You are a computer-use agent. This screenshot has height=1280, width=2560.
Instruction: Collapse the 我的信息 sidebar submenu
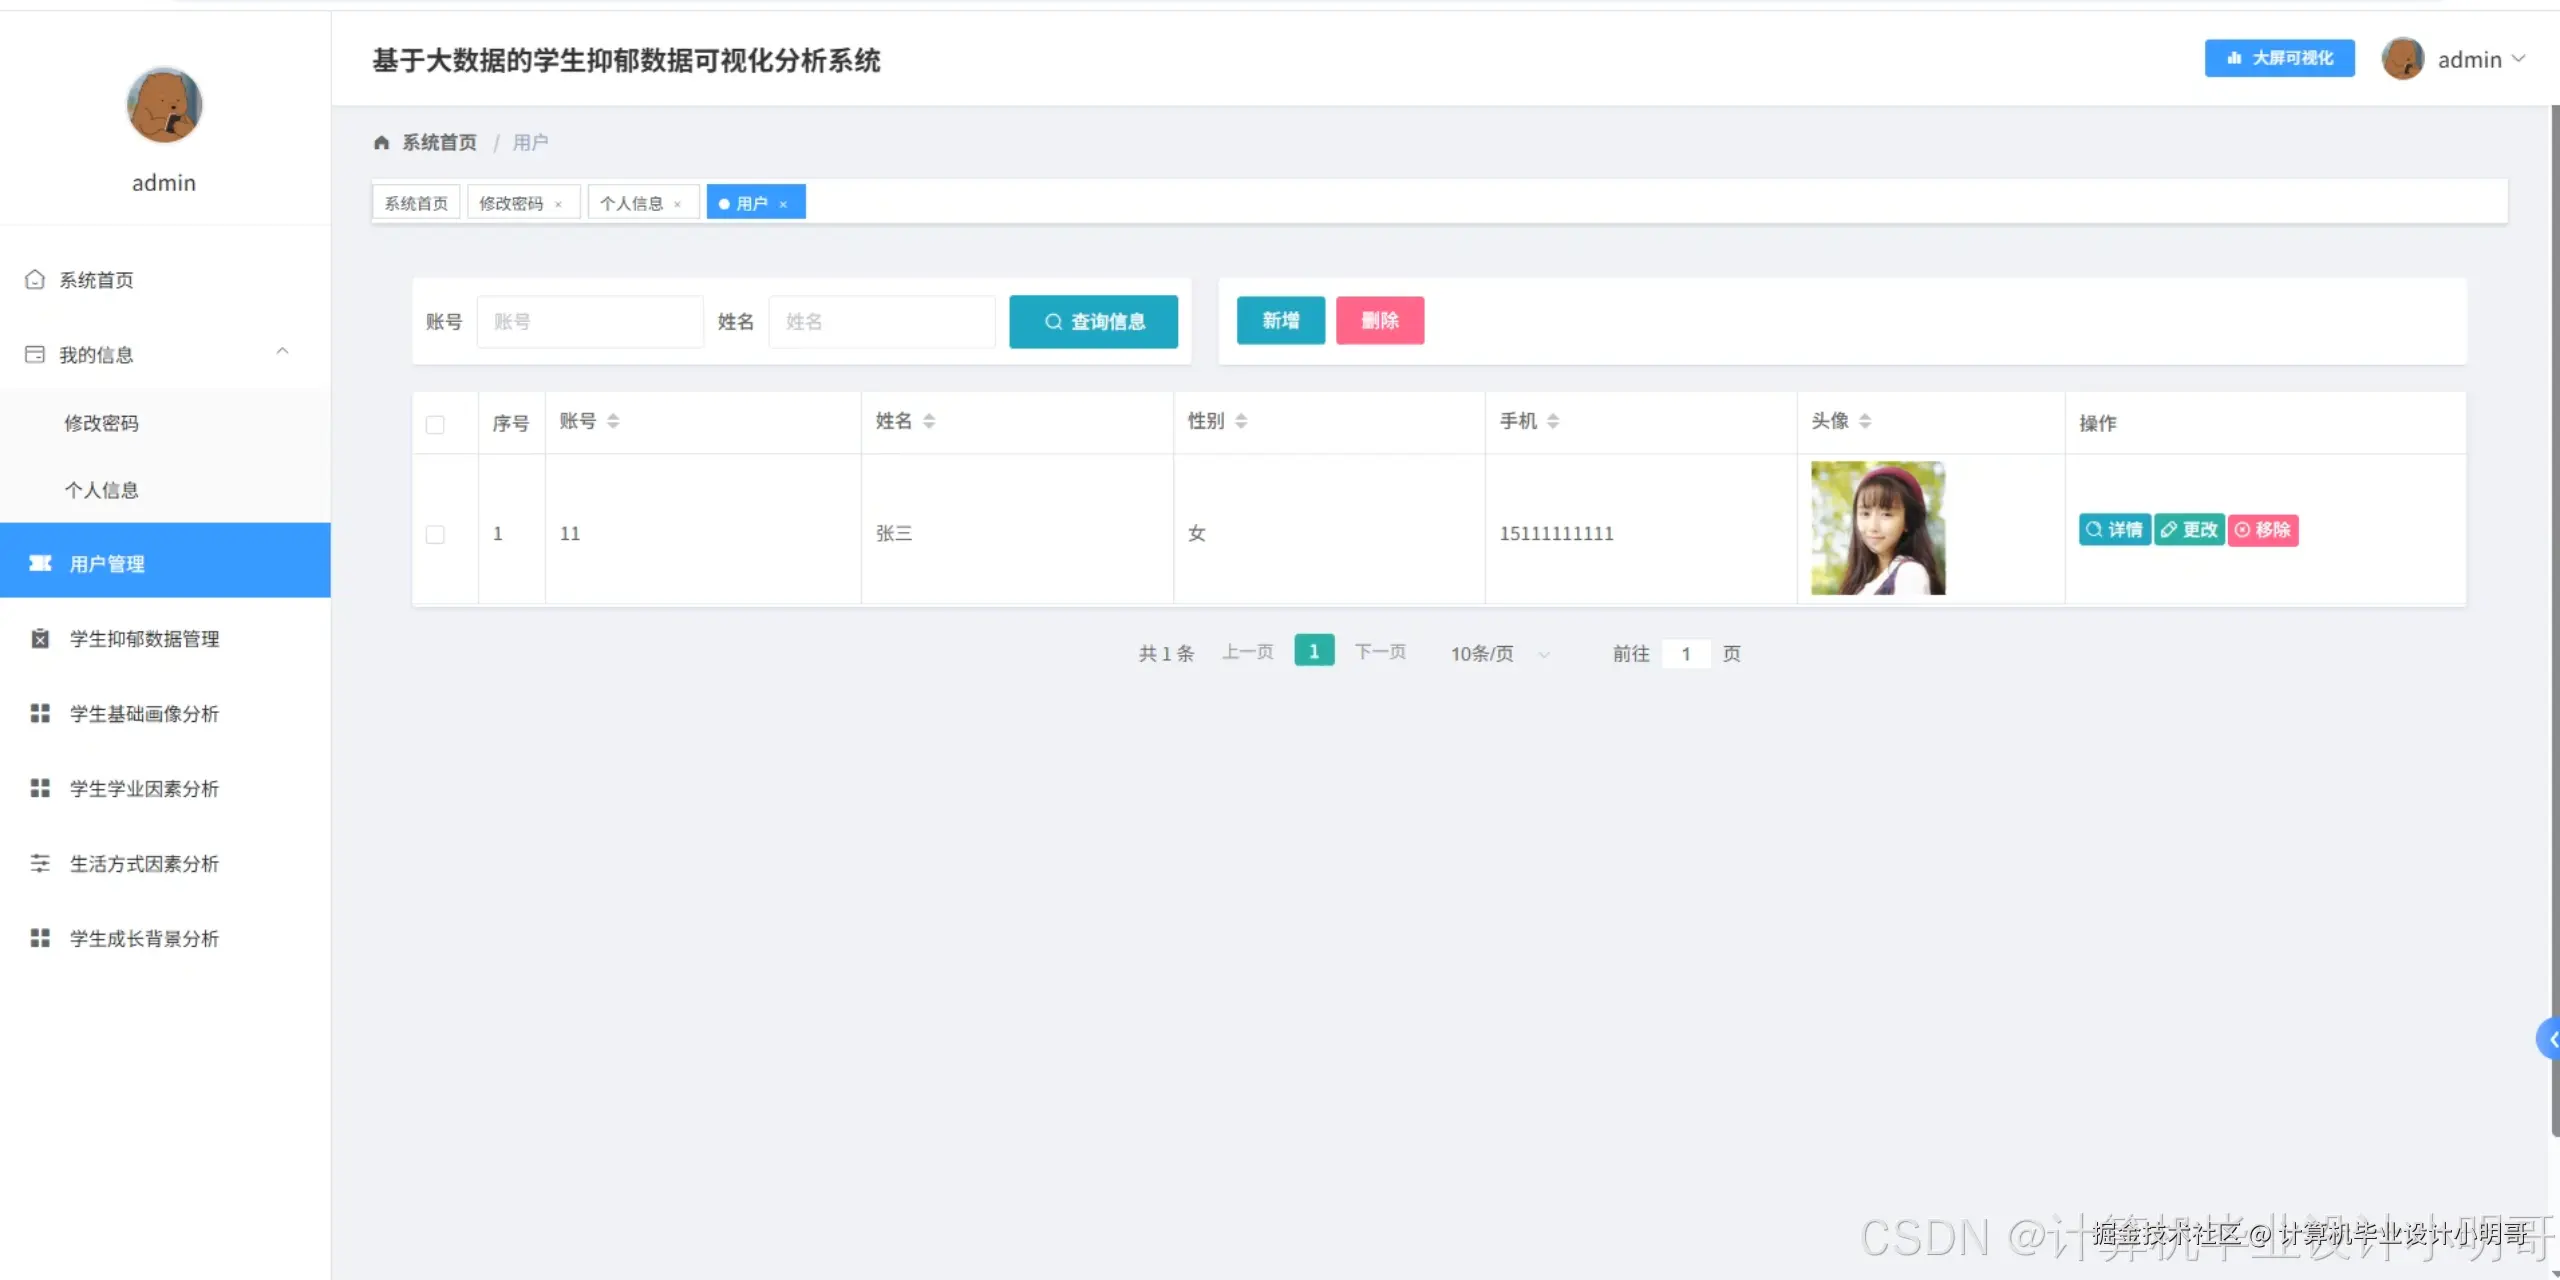coord(282,352)
